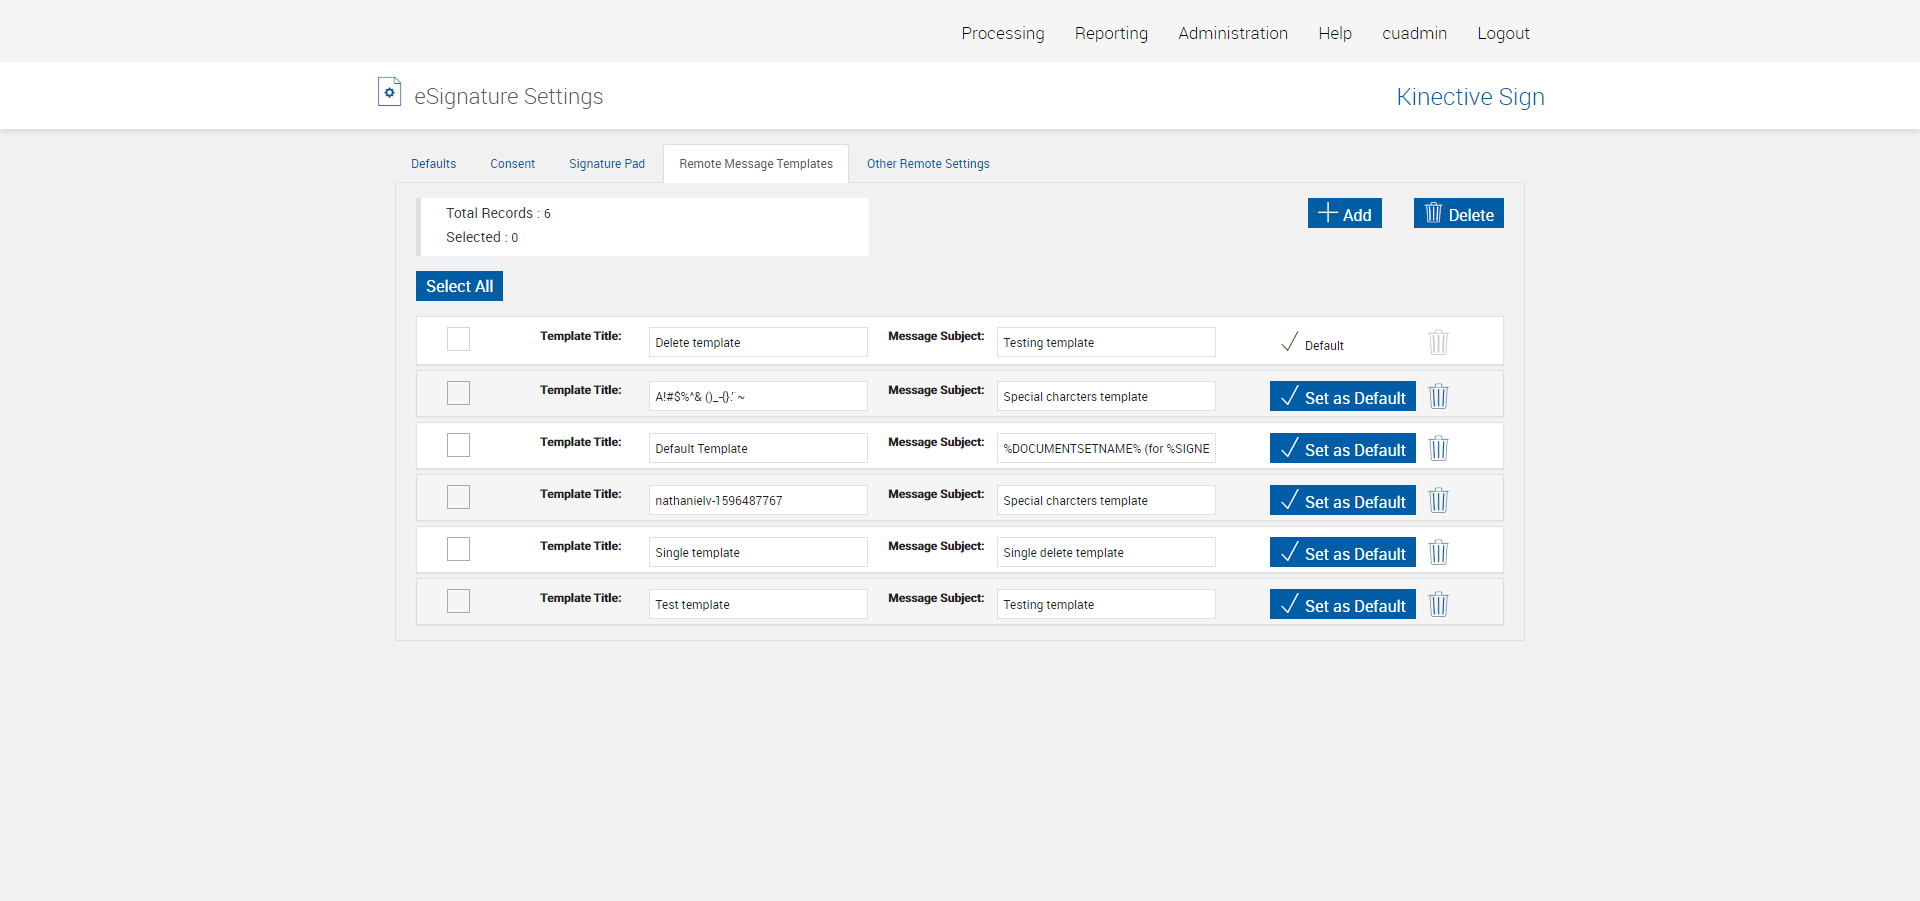Switch to the Signature Pad tab

[606, 164]
